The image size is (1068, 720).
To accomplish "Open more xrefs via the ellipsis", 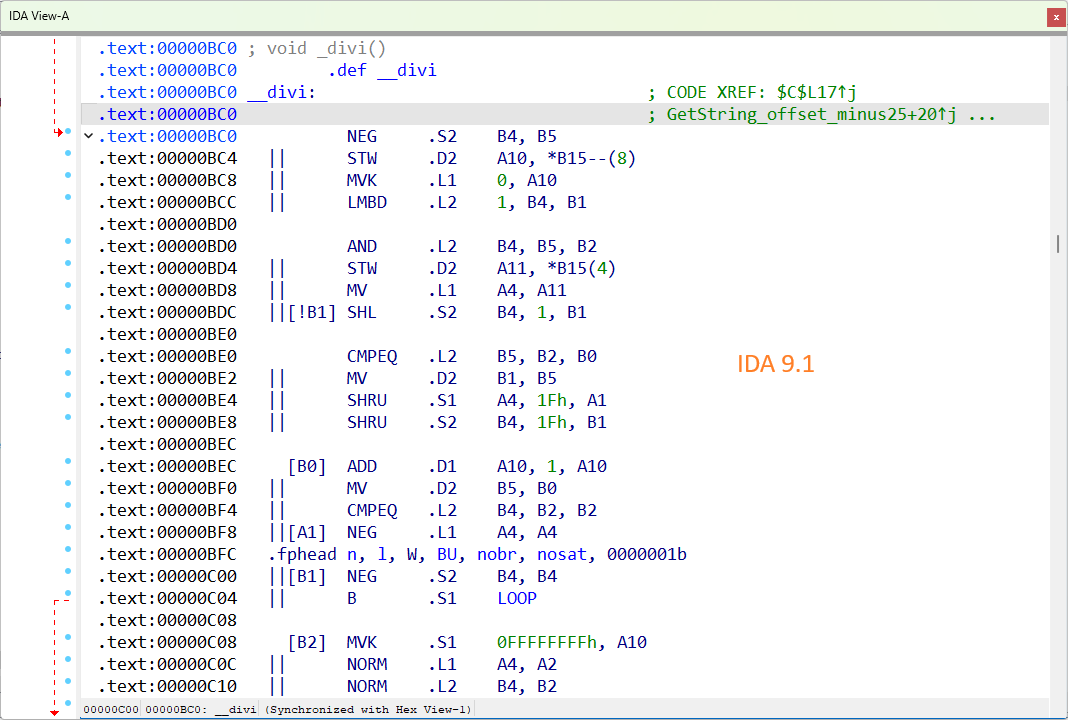I will [981, 116].
